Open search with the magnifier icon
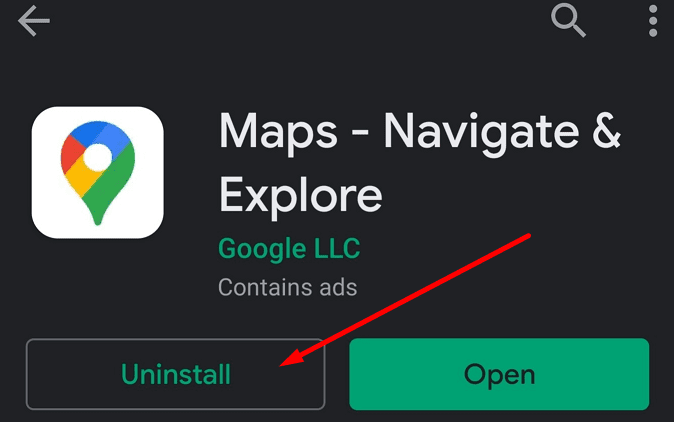674x422 pixels. [x=568, y=20]
